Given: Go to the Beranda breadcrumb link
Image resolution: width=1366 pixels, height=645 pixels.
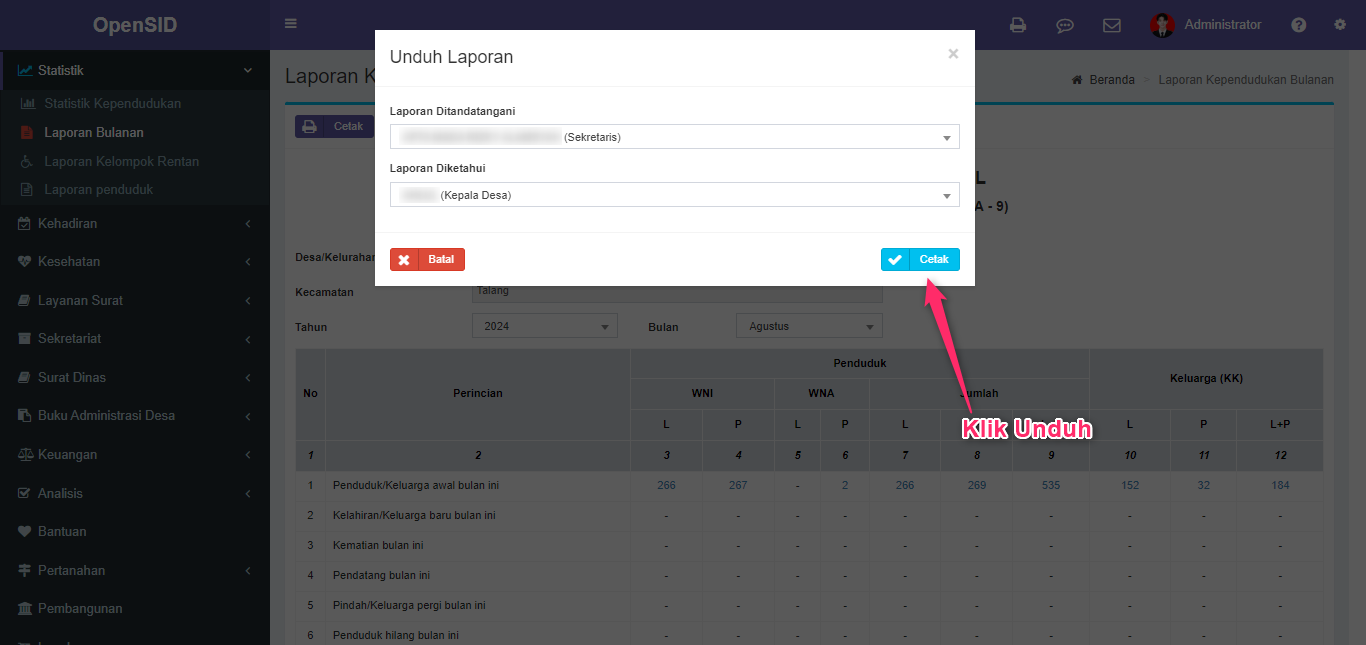Looking at the screenshot, I should pos(1111,80).
